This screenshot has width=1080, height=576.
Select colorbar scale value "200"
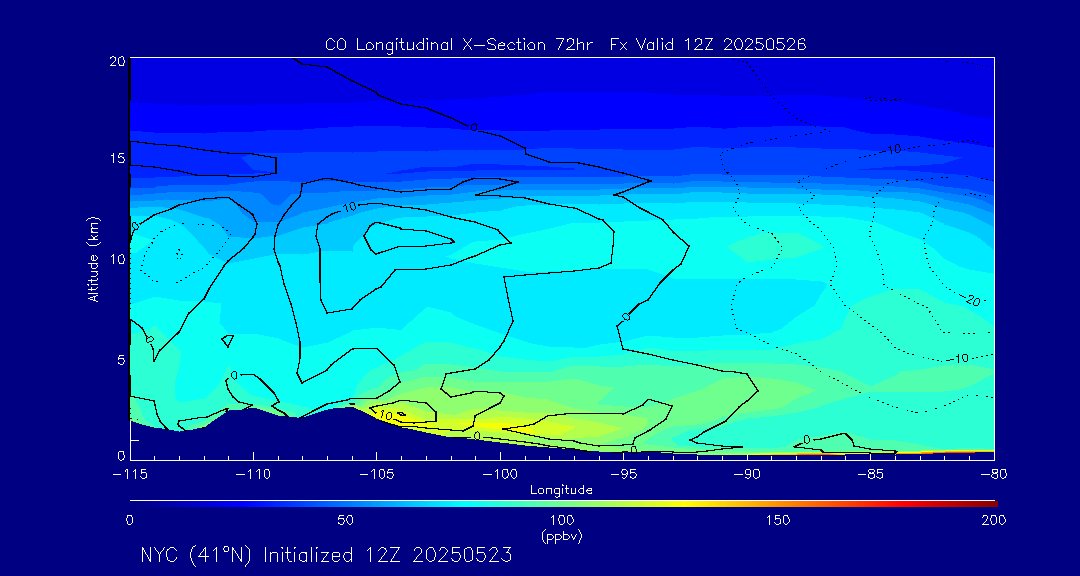[x=995, y=520]
